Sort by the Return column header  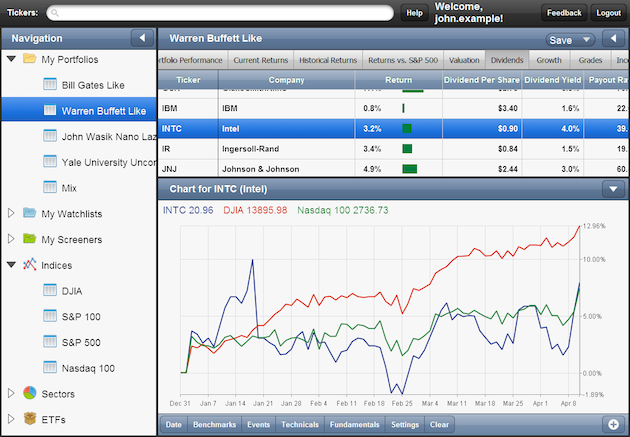pos(399,80)
